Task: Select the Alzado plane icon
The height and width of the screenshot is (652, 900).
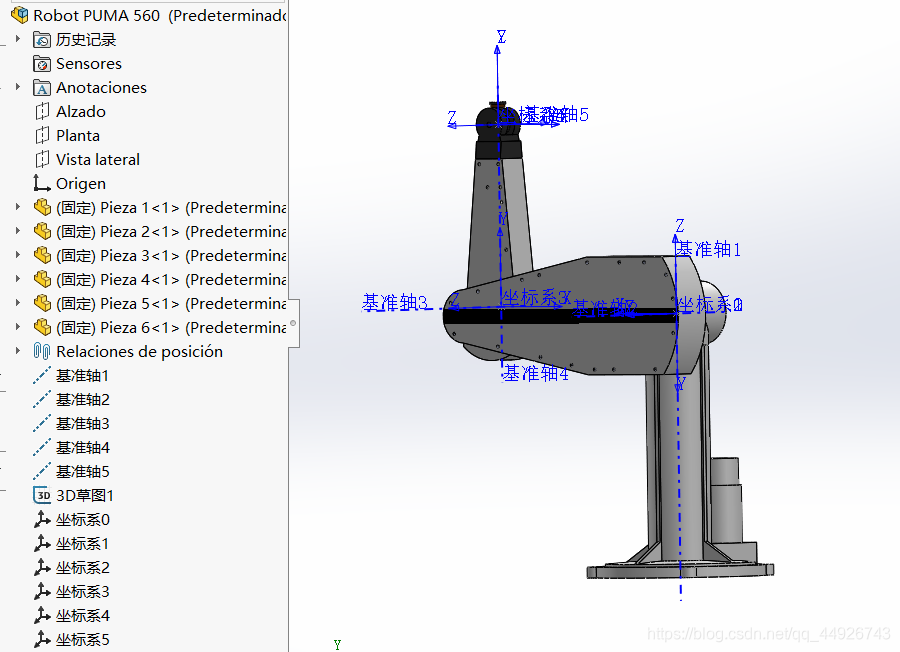Action: (x=42, y=111)
